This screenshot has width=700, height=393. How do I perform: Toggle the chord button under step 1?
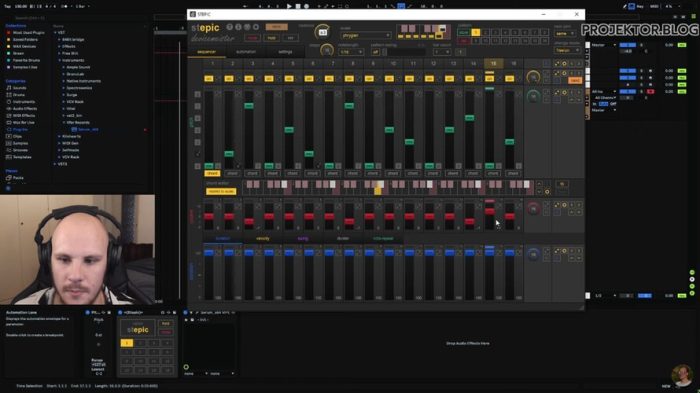212,173
